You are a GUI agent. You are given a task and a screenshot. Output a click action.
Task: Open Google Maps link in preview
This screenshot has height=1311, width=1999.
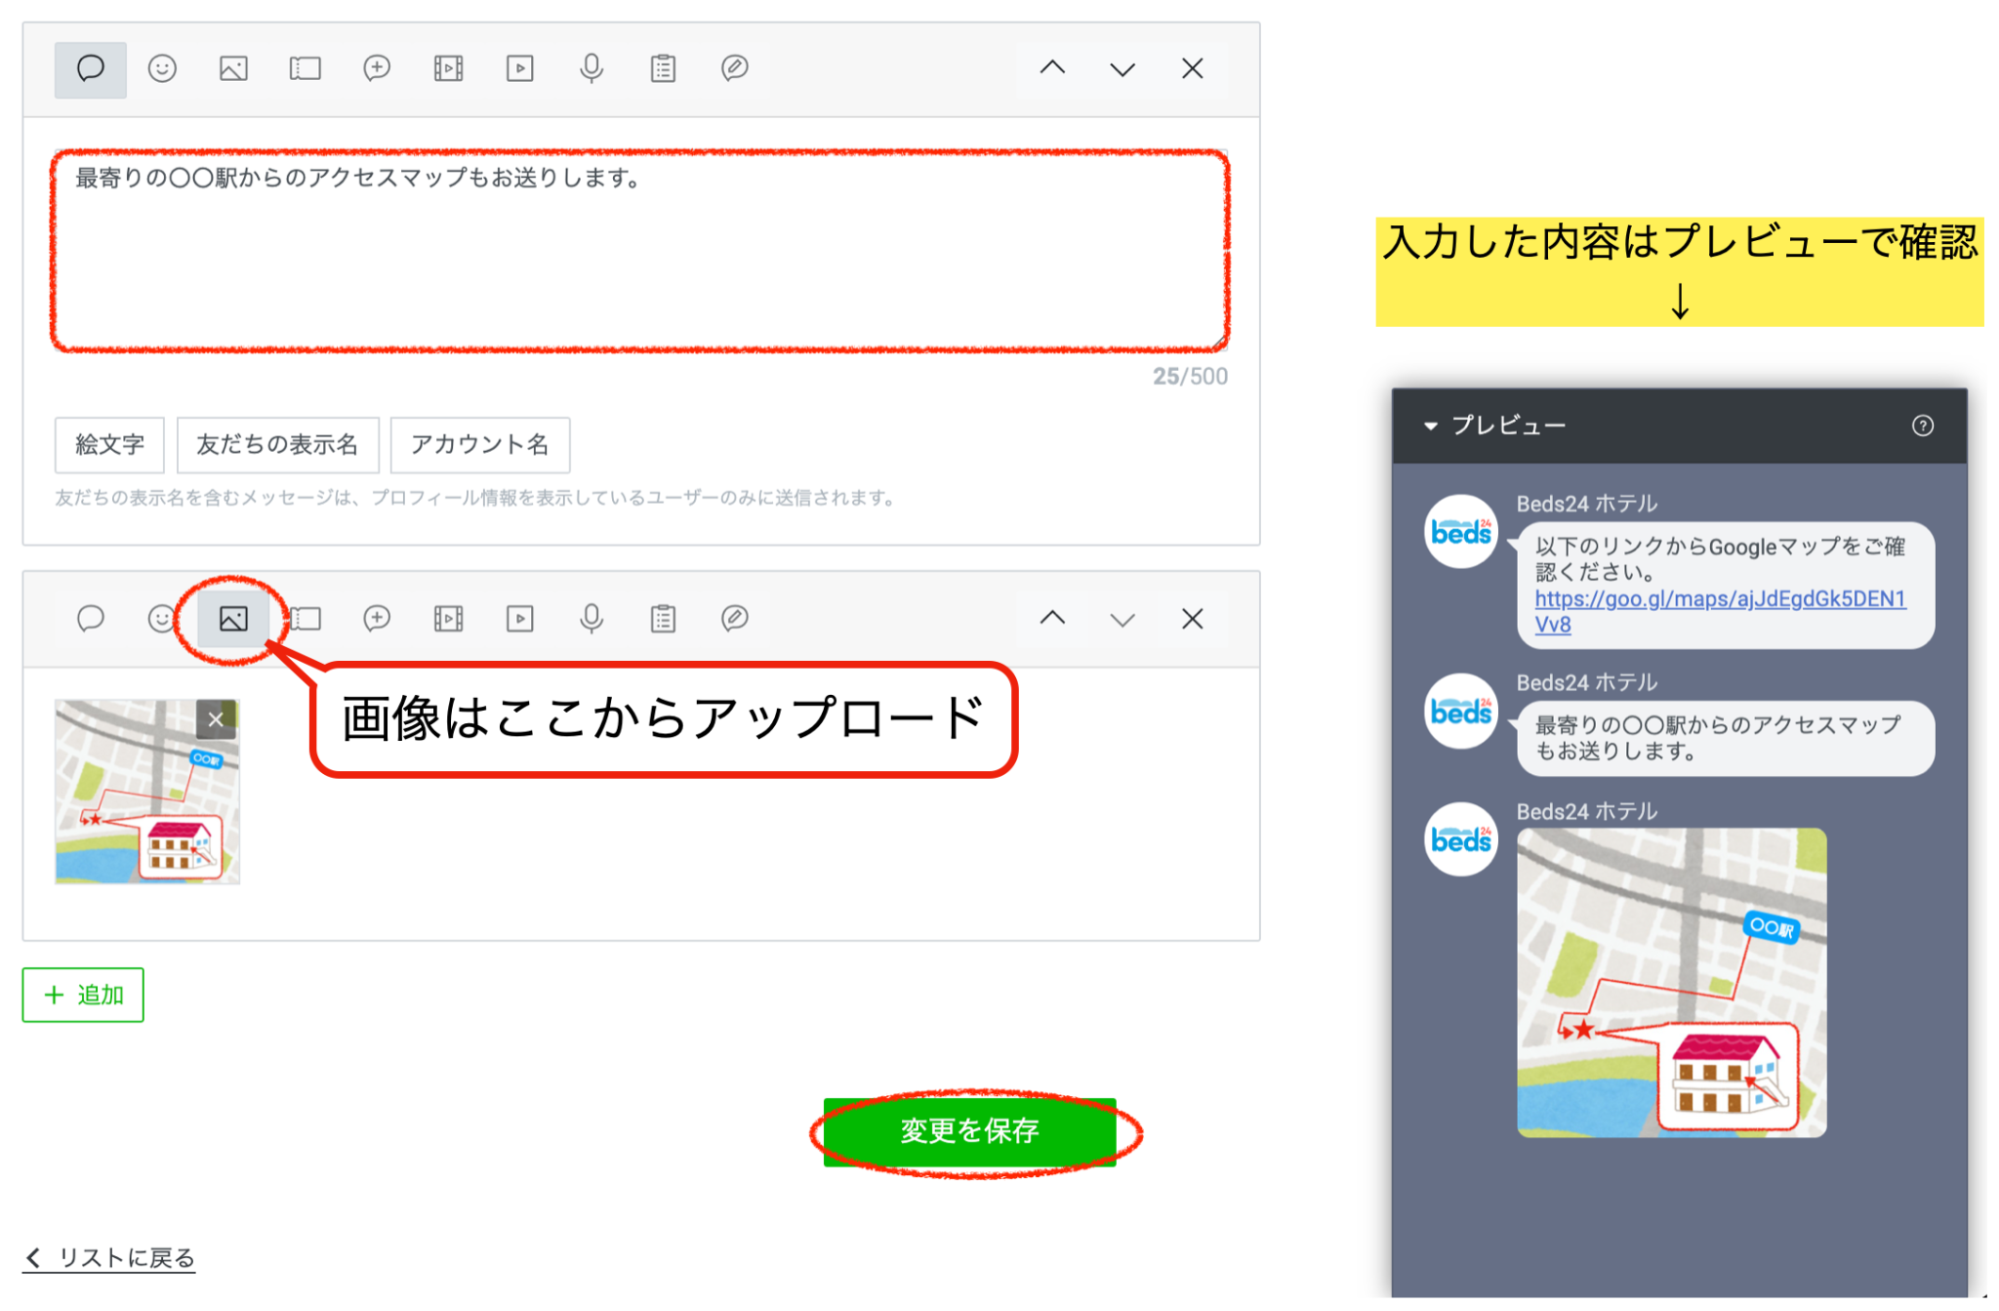click(1719, 600)
